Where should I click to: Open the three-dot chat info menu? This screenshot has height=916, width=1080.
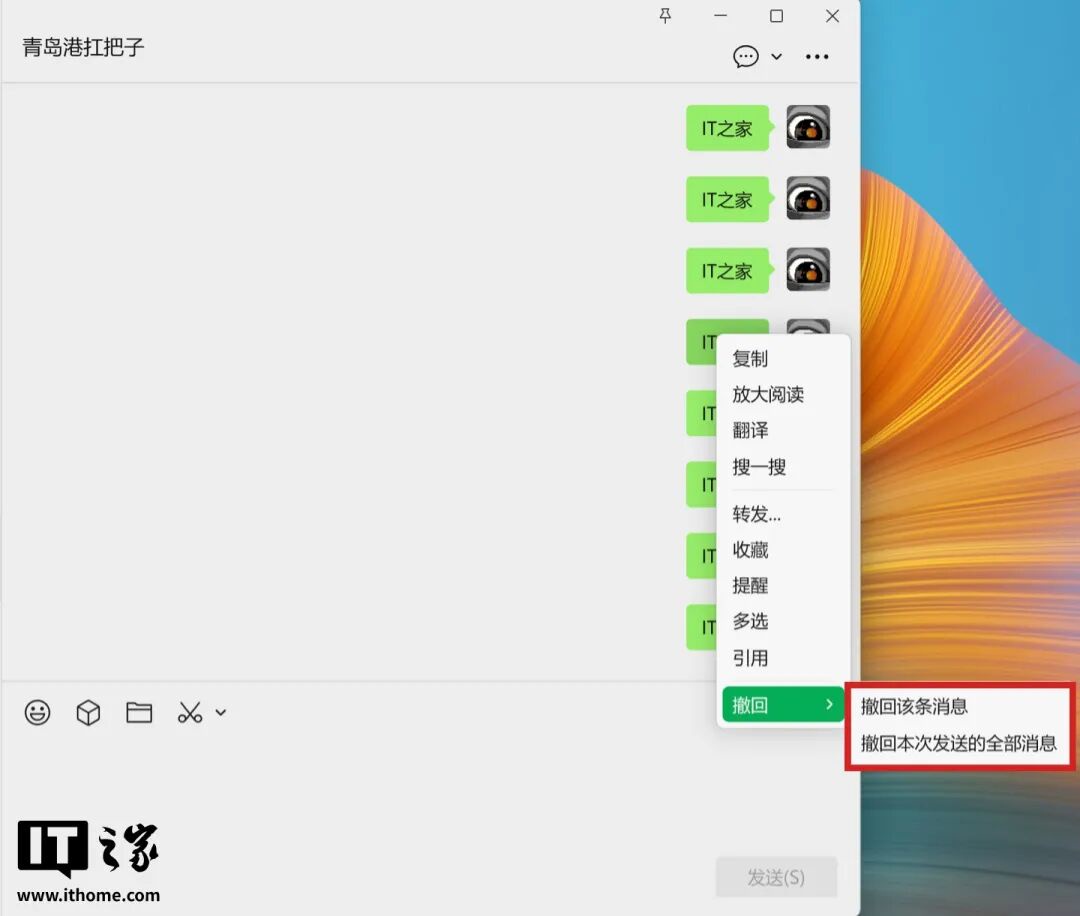pos(817,57)
